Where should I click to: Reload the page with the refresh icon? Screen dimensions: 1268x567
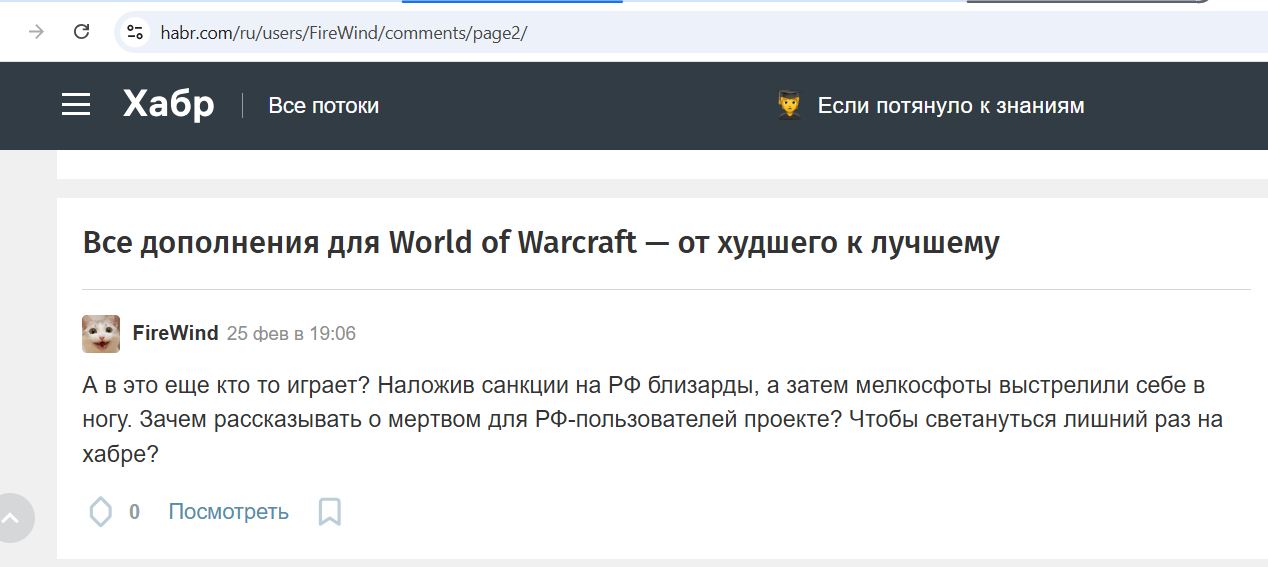click(82, 32)
